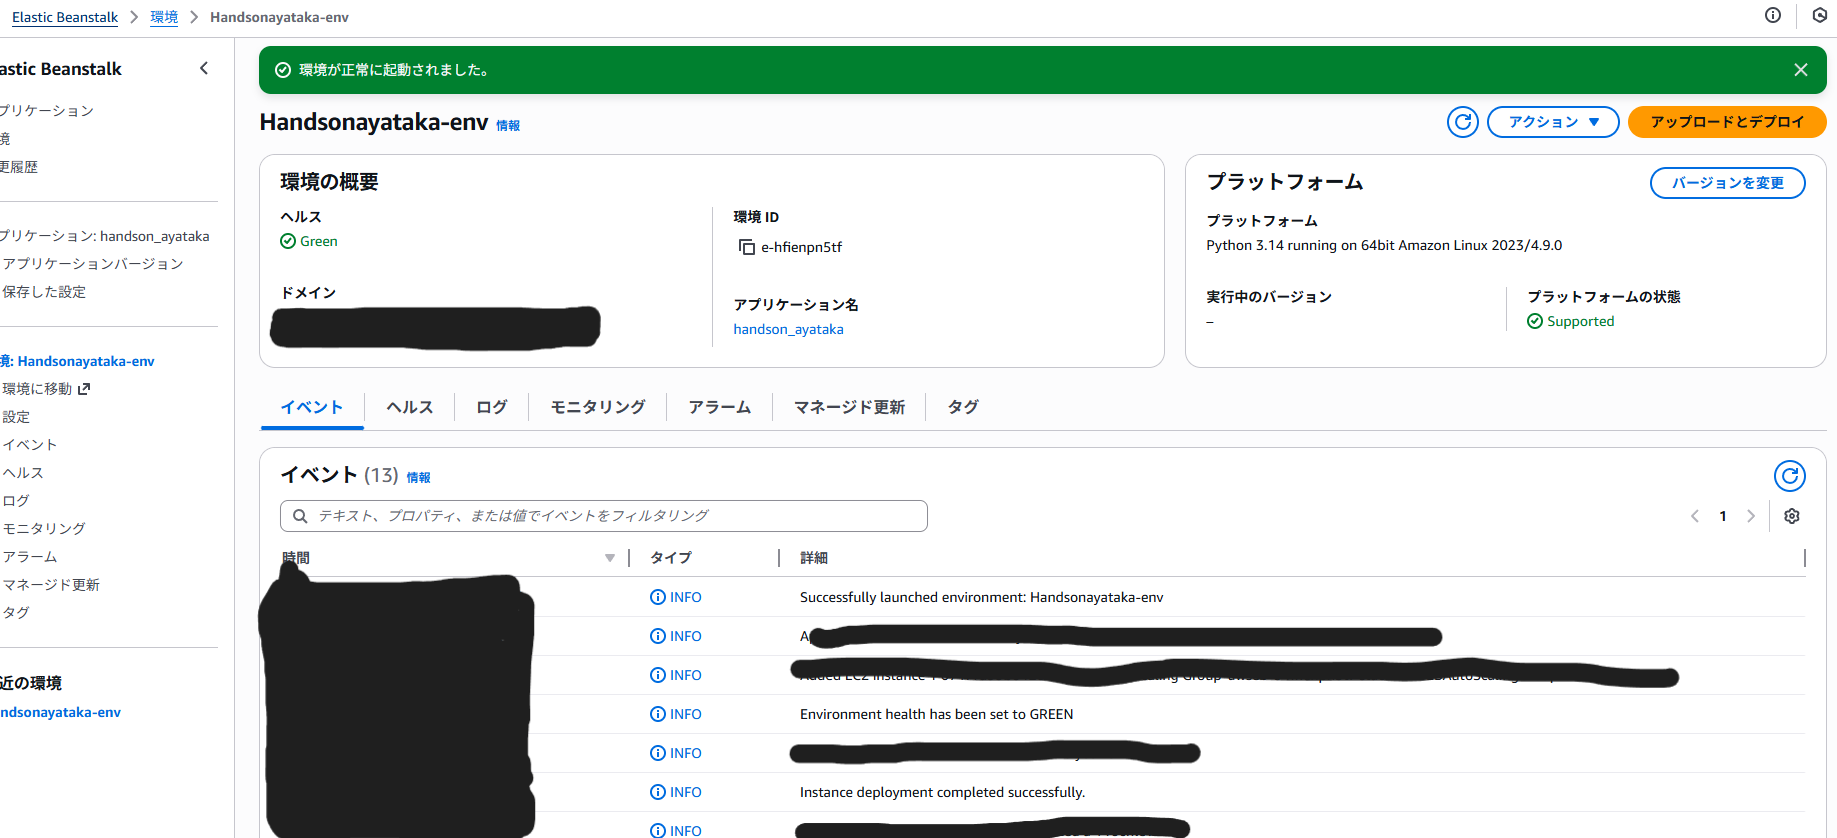
Task: Refresh the events list icon
Action: click(1790, 476)
